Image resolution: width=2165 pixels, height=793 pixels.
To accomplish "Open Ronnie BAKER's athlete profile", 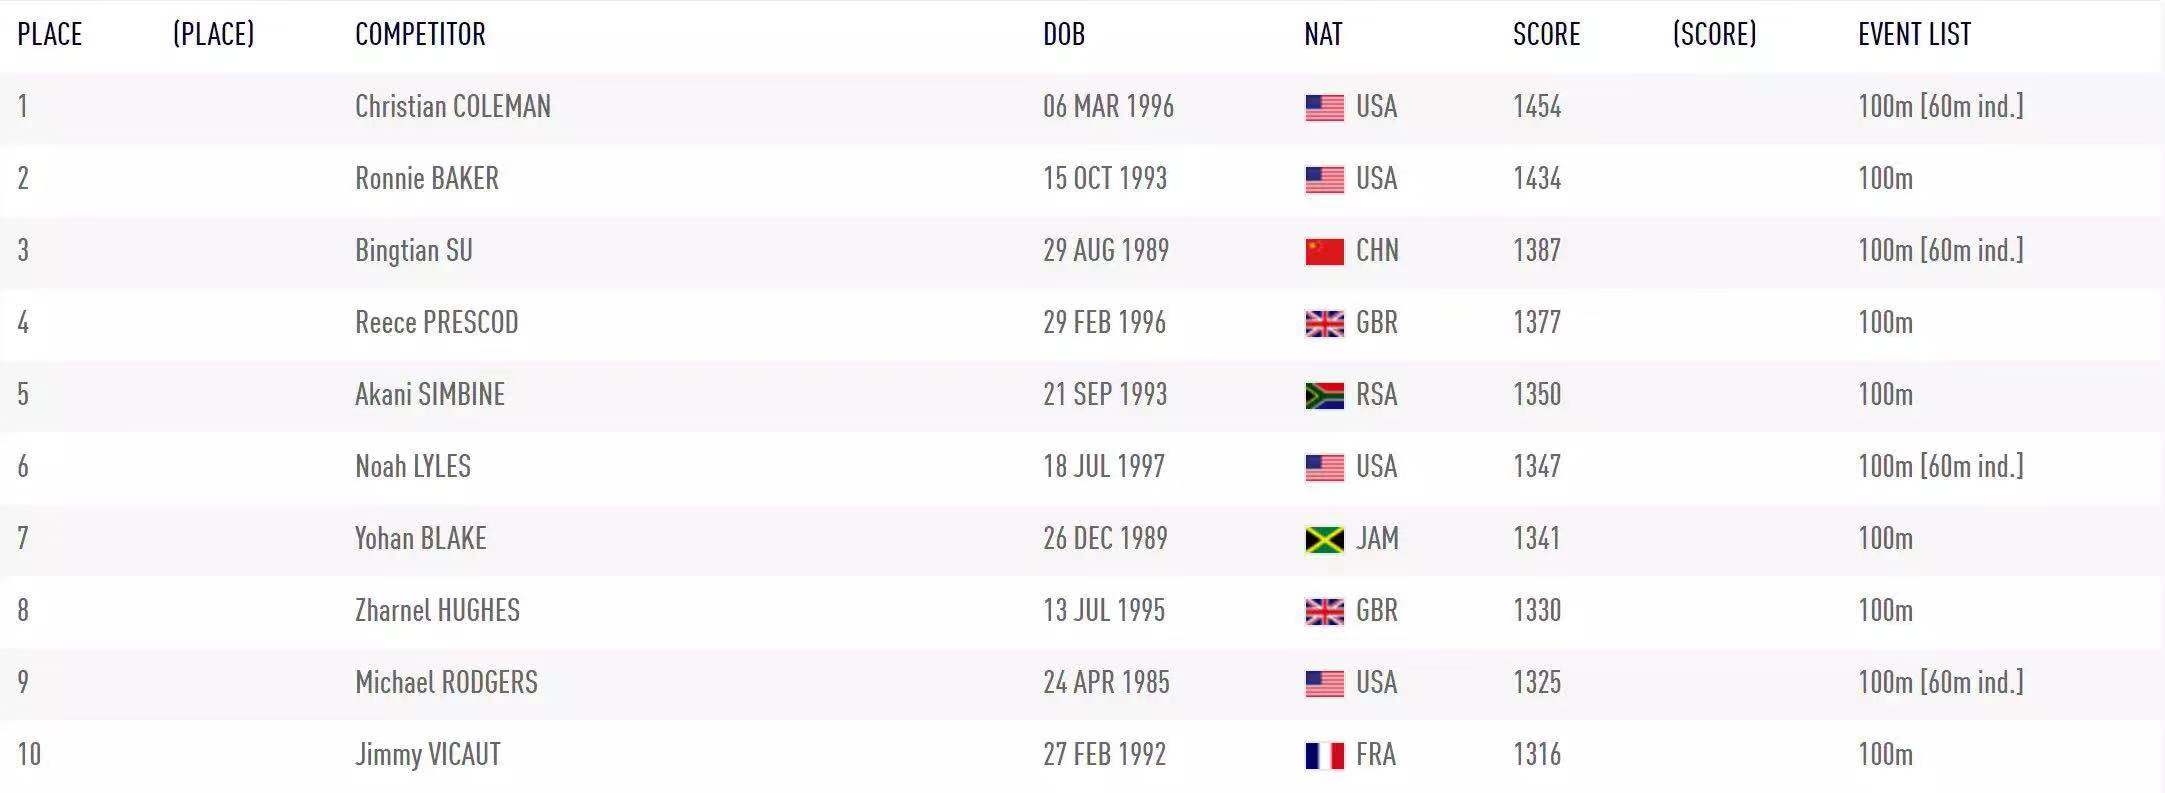I will pyautogui.click(x=426, y=178).
